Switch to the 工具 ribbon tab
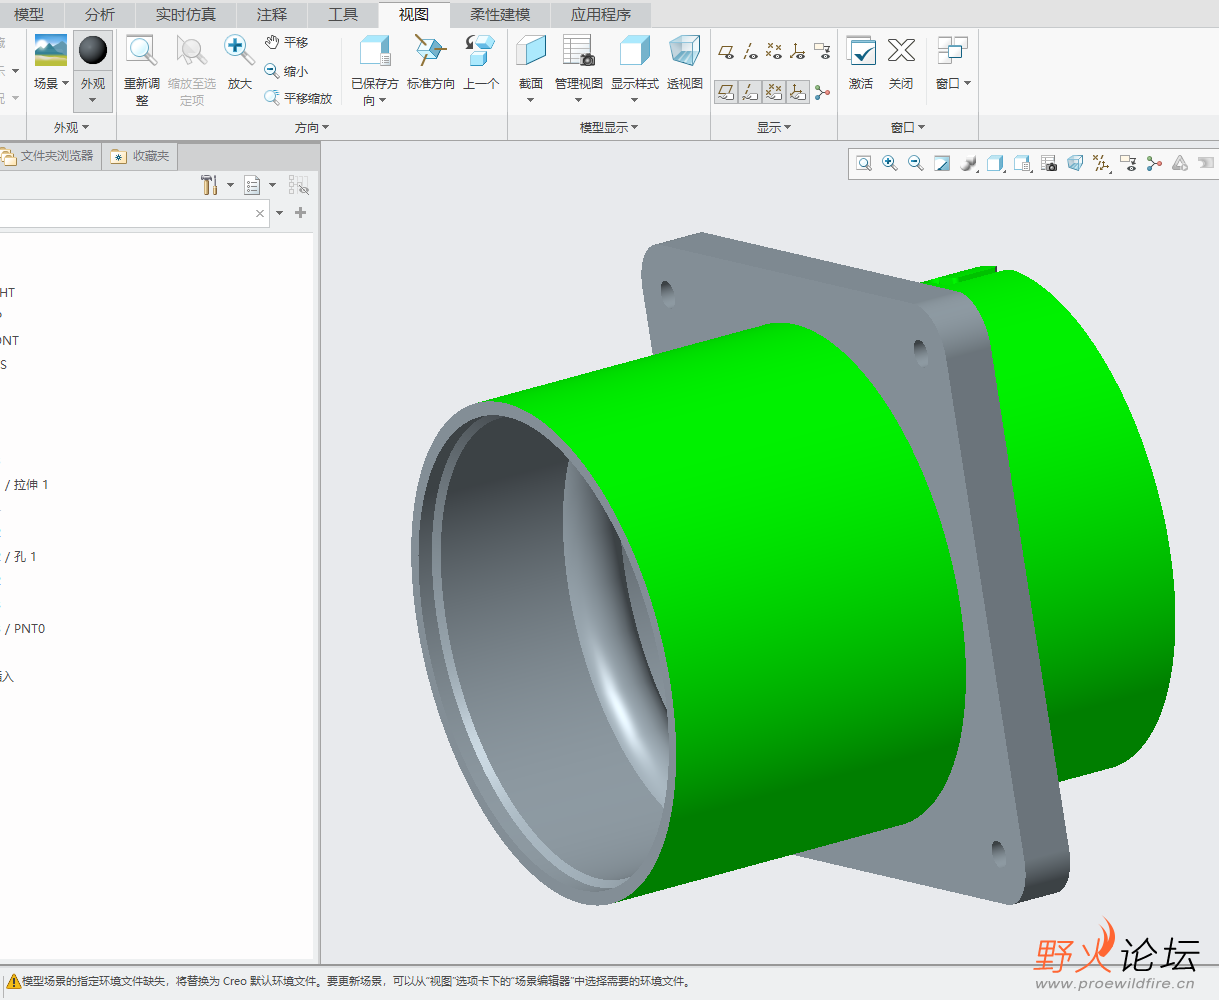The width and height of the screenshot is (1219, 1000). pos(343,15)
